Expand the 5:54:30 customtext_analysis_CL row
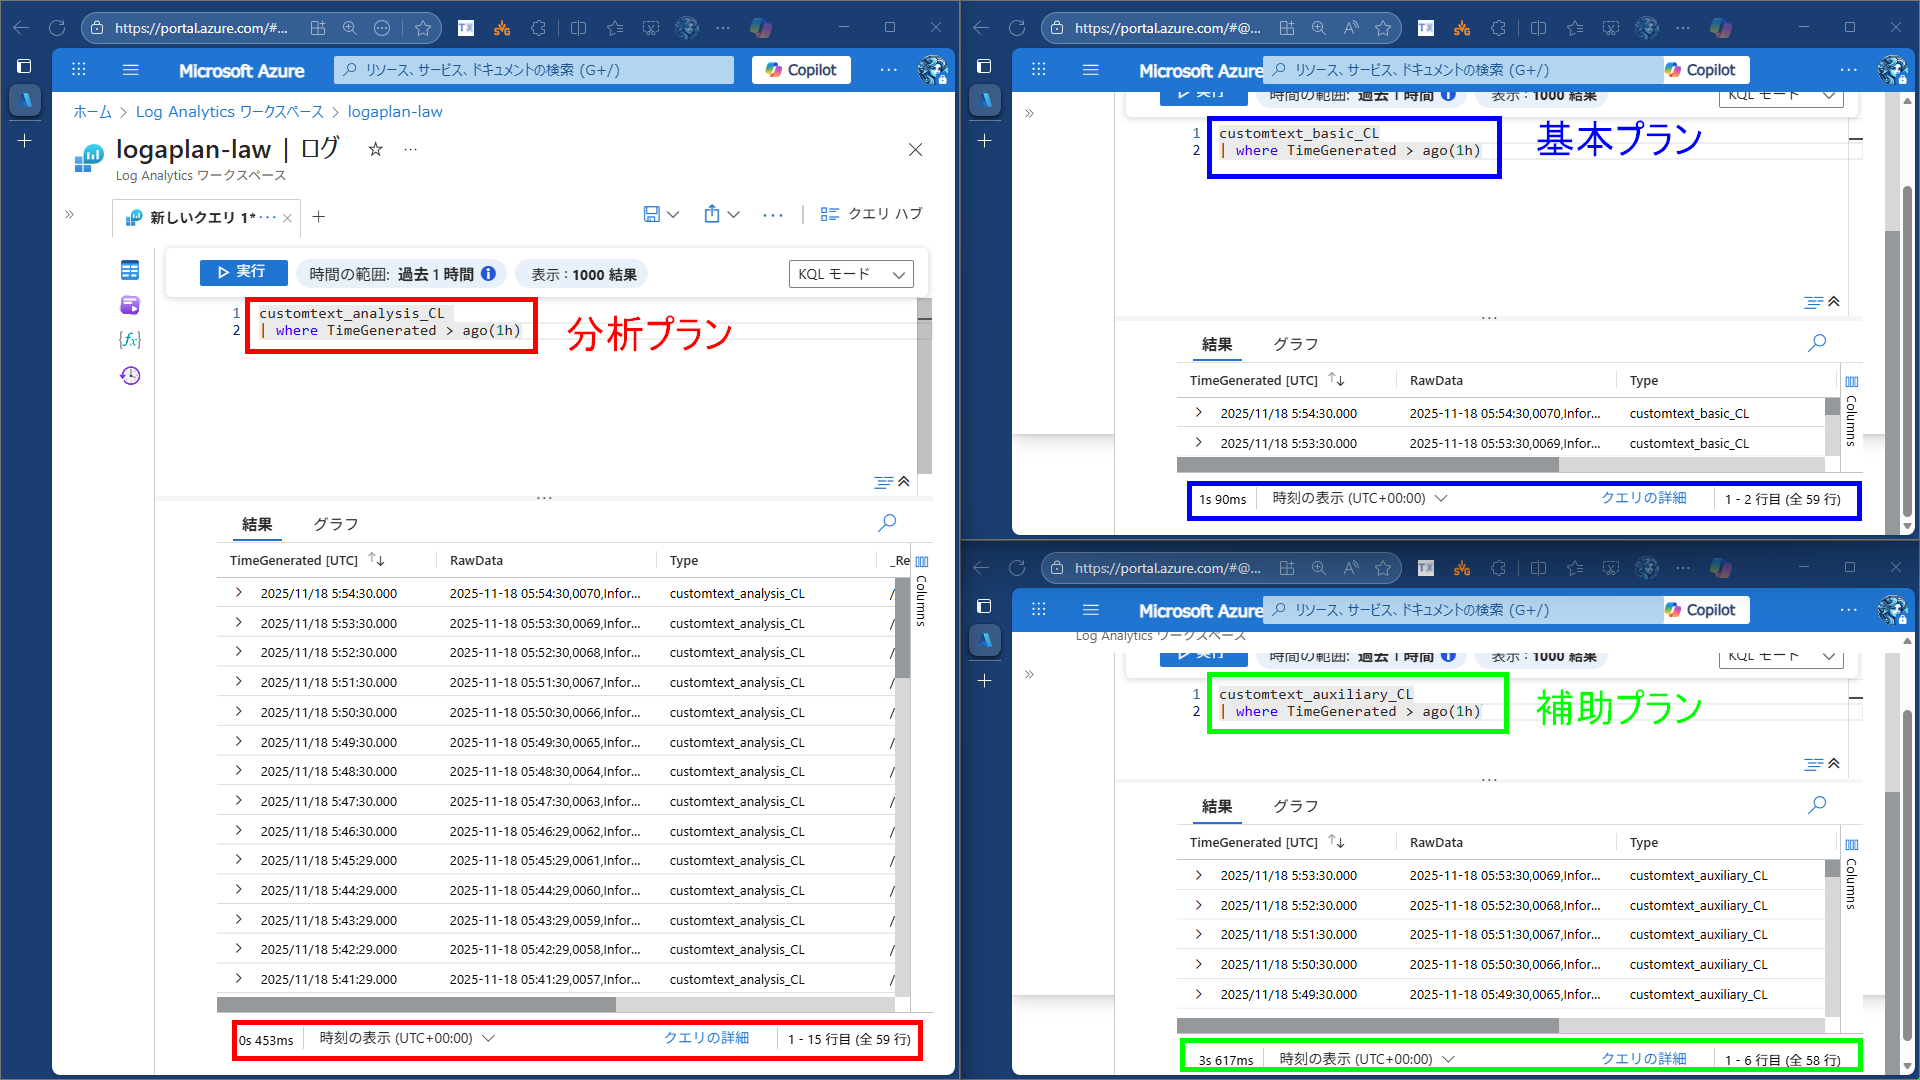1920x1080 pixels. click(x=239, y=593)
